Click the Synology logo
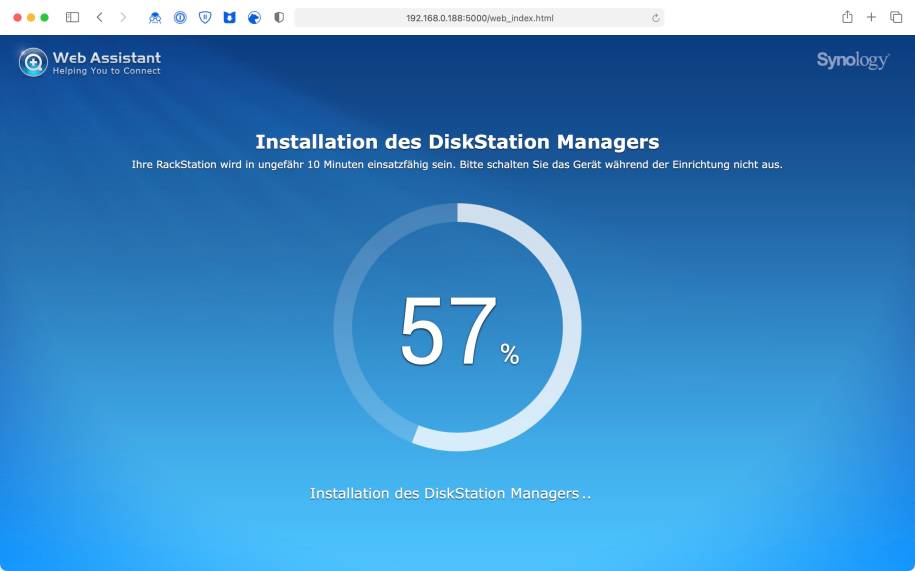The image size is (915, 571). tap(853, 60)
